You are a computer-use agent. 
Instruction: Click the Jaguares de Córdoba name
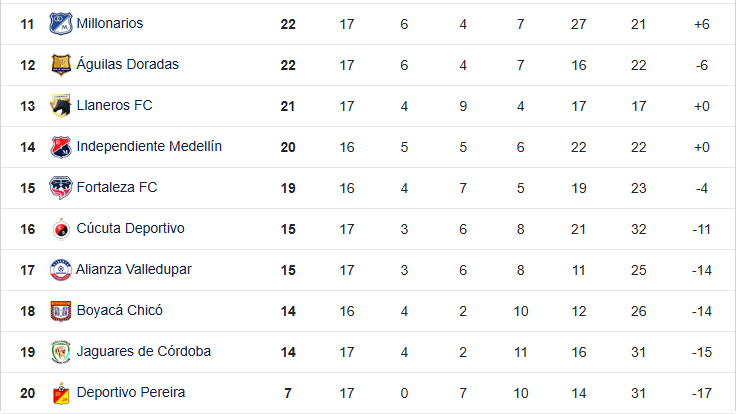tap(144, 352)
